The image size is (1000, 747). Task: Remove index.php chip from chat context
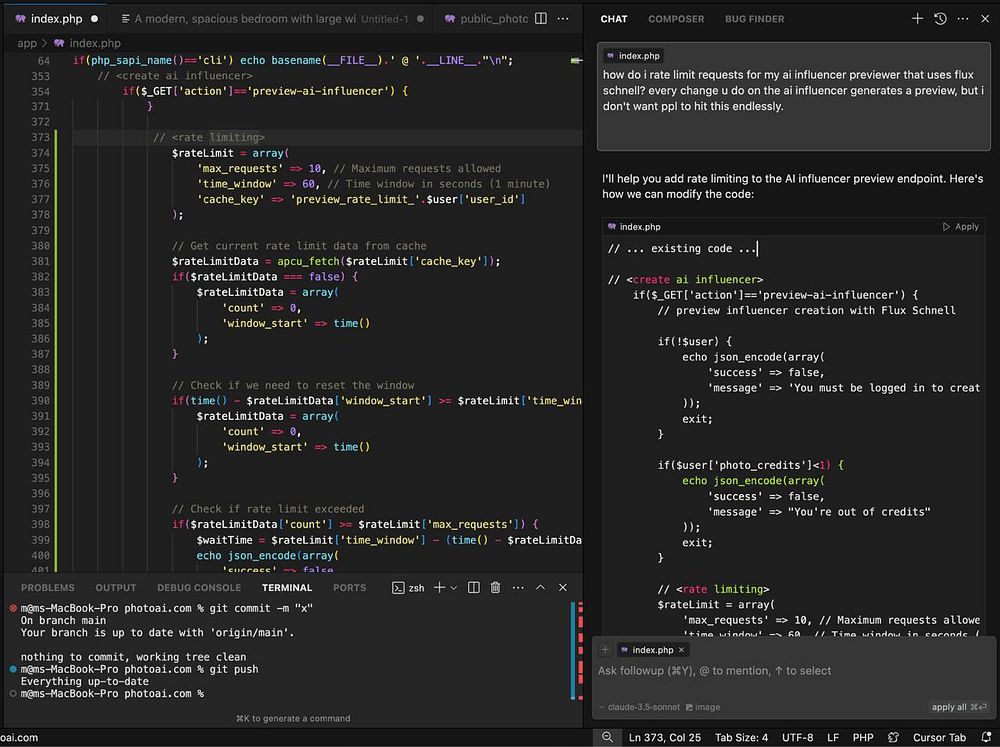pos(681,650)
